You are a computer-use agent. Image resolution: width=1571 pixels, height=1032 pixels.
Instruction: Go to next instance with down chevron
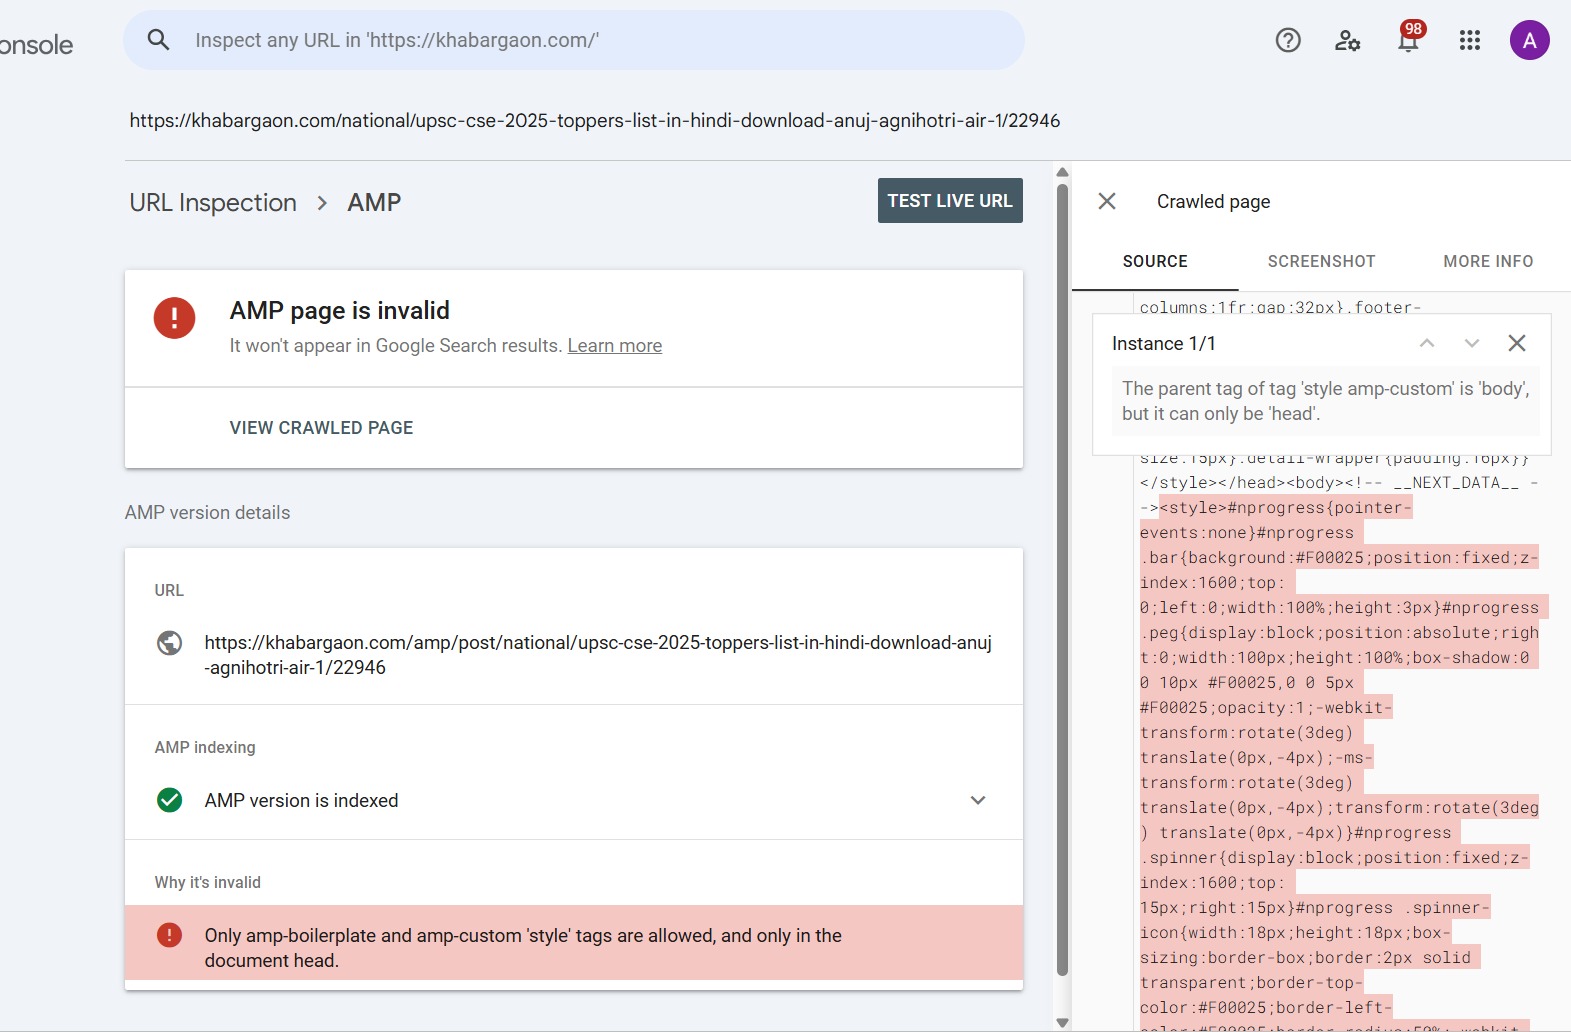tap(1471, 343)
